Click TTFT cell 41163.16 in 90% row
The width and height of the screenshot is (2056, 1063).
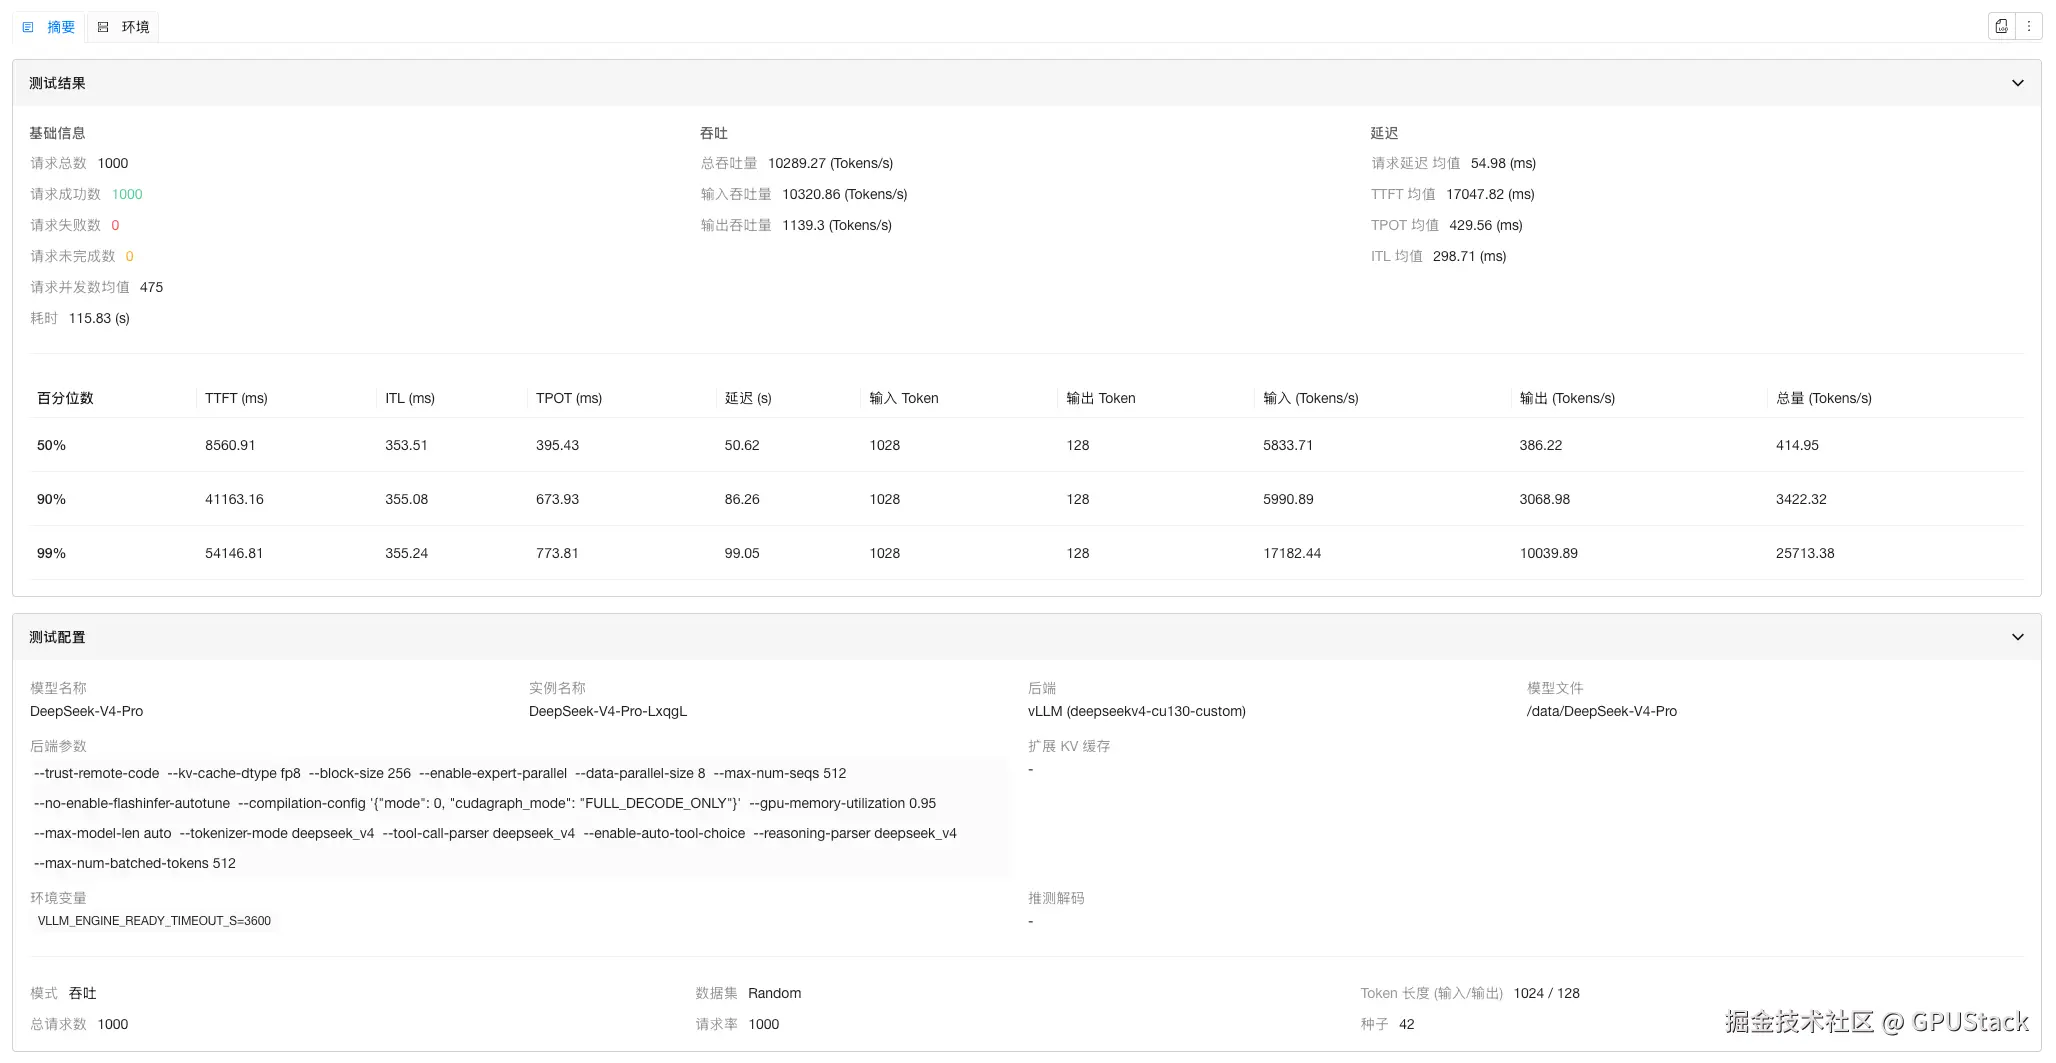point(234,499)
